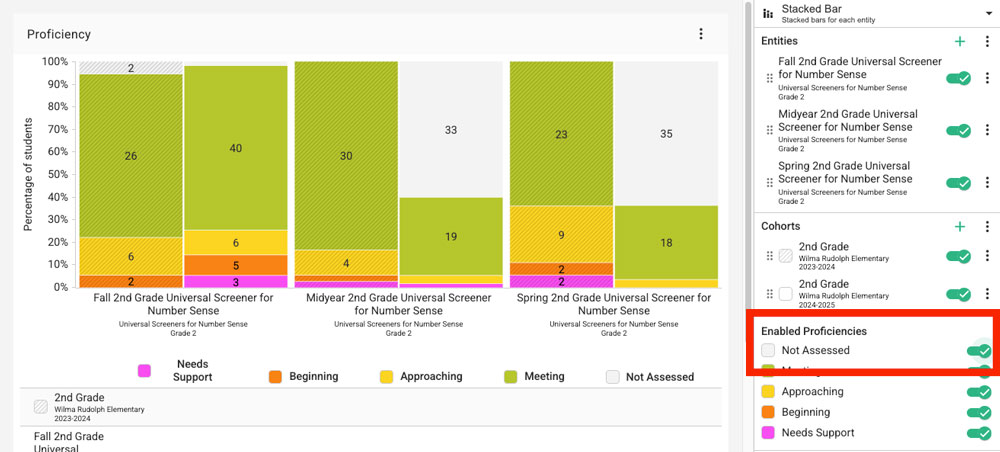Open options for 2023-2024 2nd Grade cohort
Viewport: 1000px width, 452px height.
(987, 257)
